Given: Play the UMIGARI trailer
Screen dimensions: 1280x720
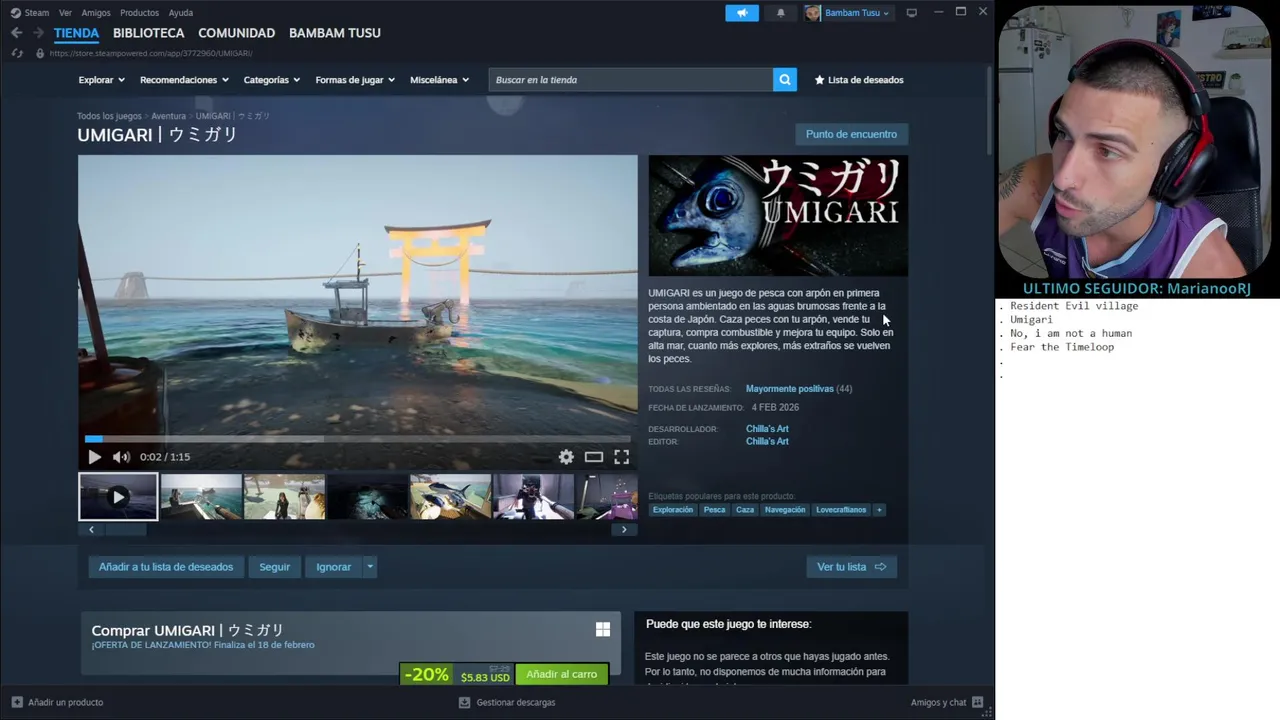Looking at the screenshot, I should pos(94,457).
